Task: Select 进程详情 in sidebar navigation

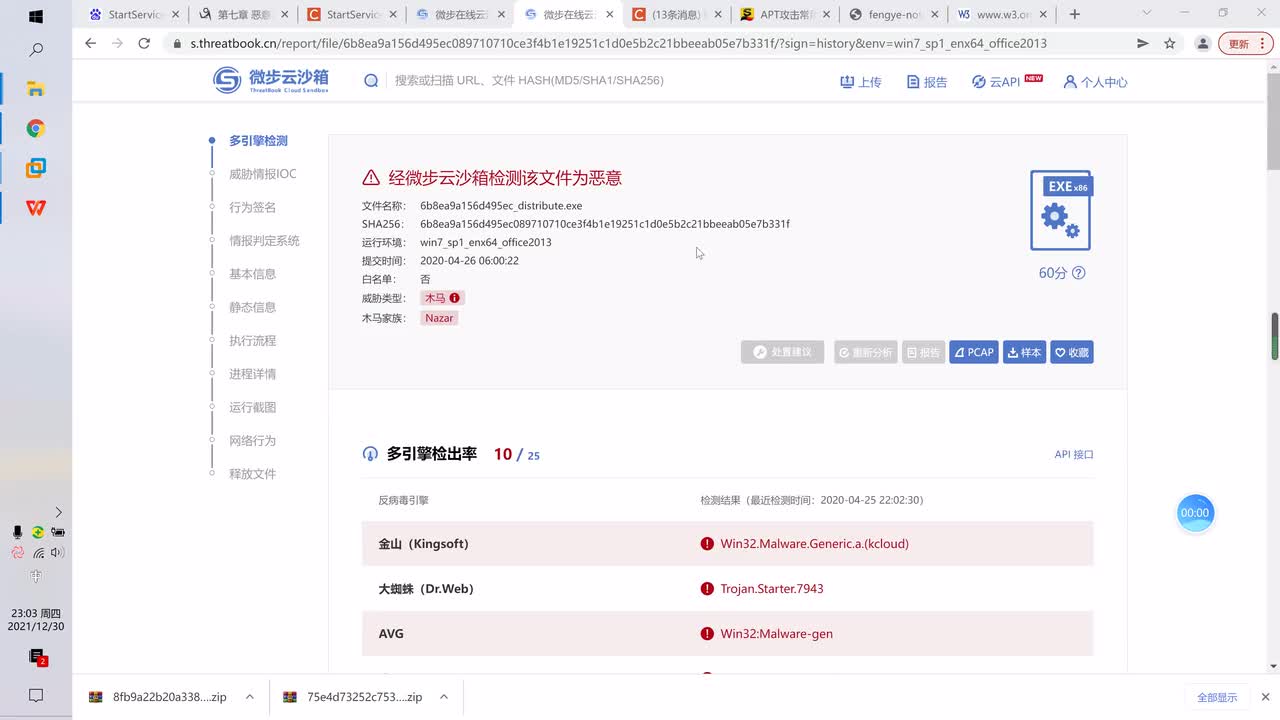Action: (x=252, y=374)
